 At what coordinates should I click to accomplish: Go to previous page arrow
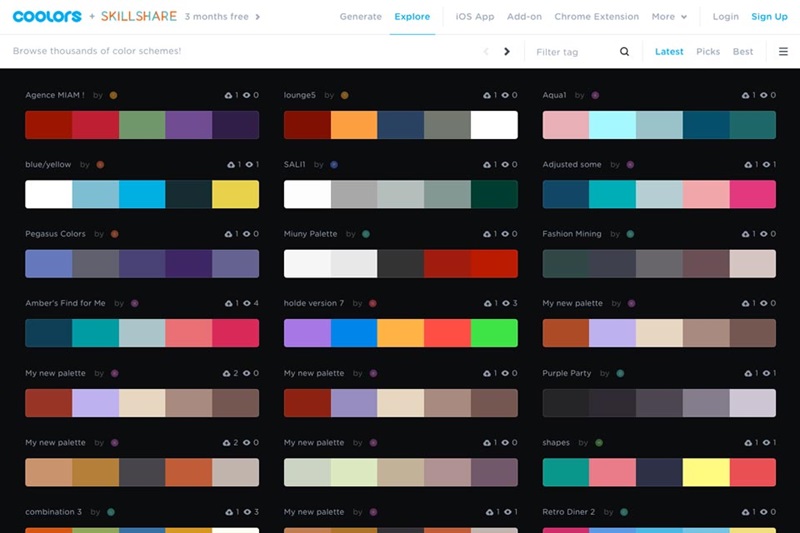[486, 52]
